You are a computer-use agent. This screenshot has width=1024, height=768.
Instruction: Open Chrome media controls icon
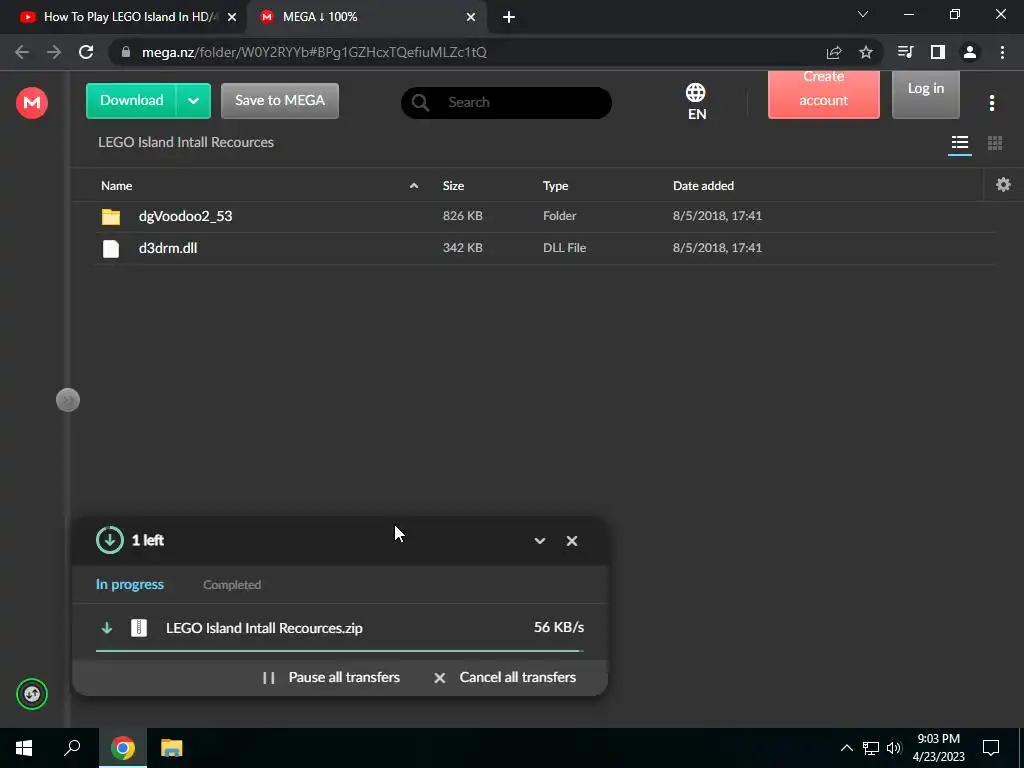pos(905,52)
